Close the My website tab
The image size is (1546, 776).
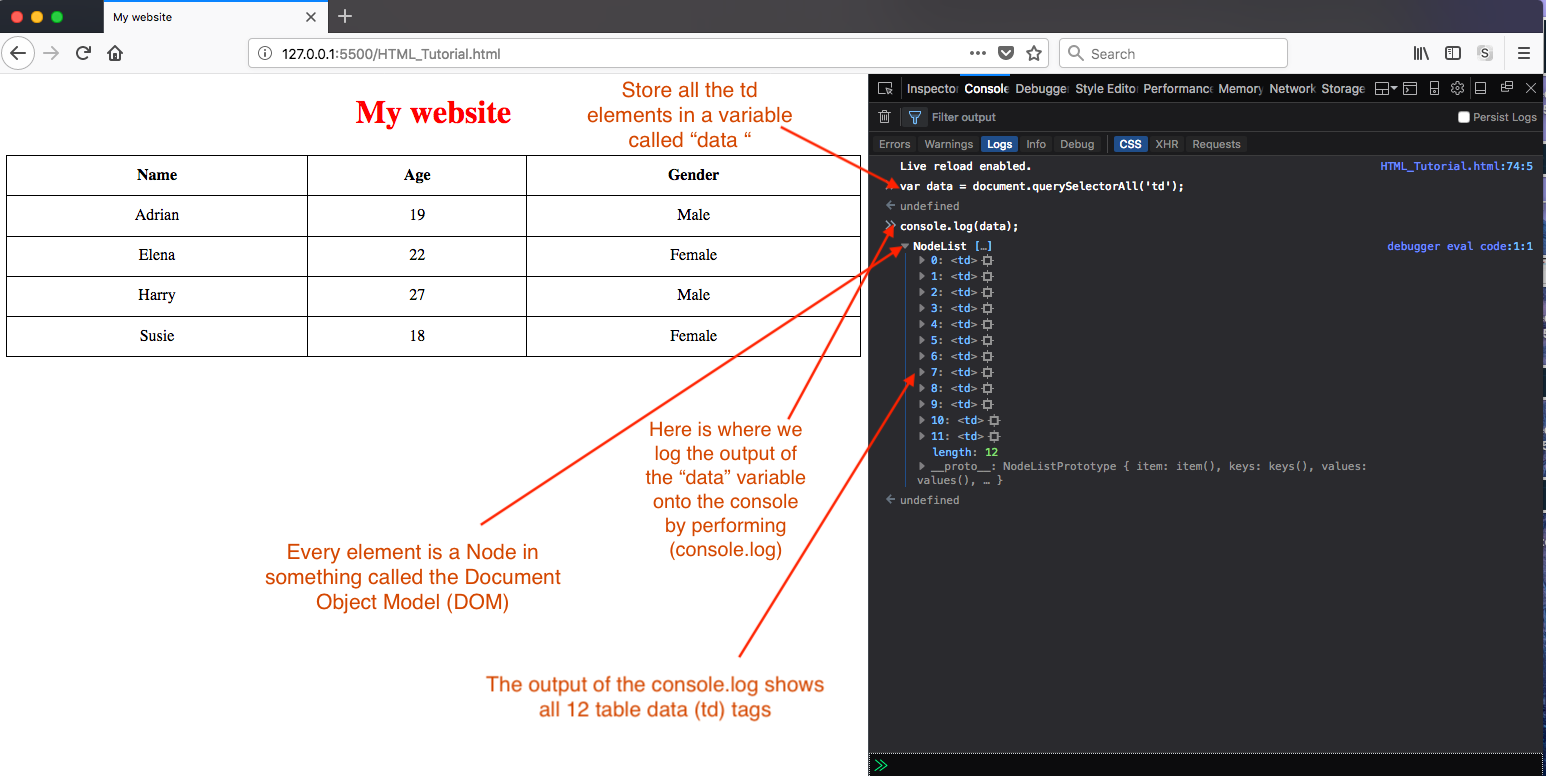click(311, 17)
